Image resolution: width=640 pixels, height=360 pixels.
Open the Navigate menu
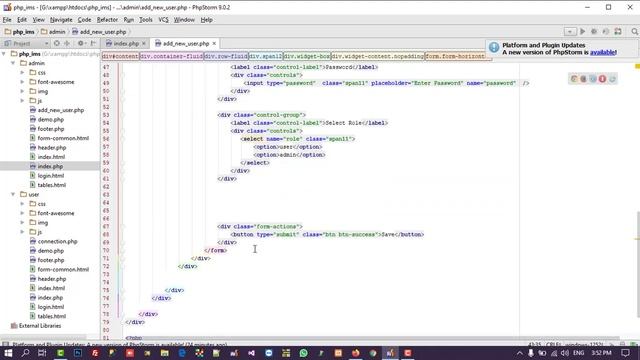click(61, 20)
